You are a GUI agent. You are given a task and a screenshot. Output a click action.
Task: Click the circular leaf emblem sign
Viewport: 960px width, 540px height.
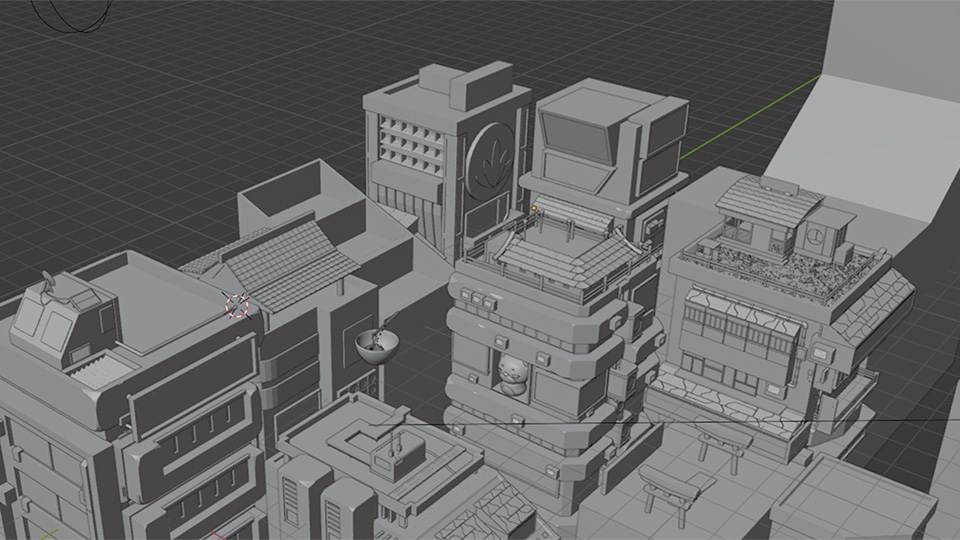tap(493, 160)
